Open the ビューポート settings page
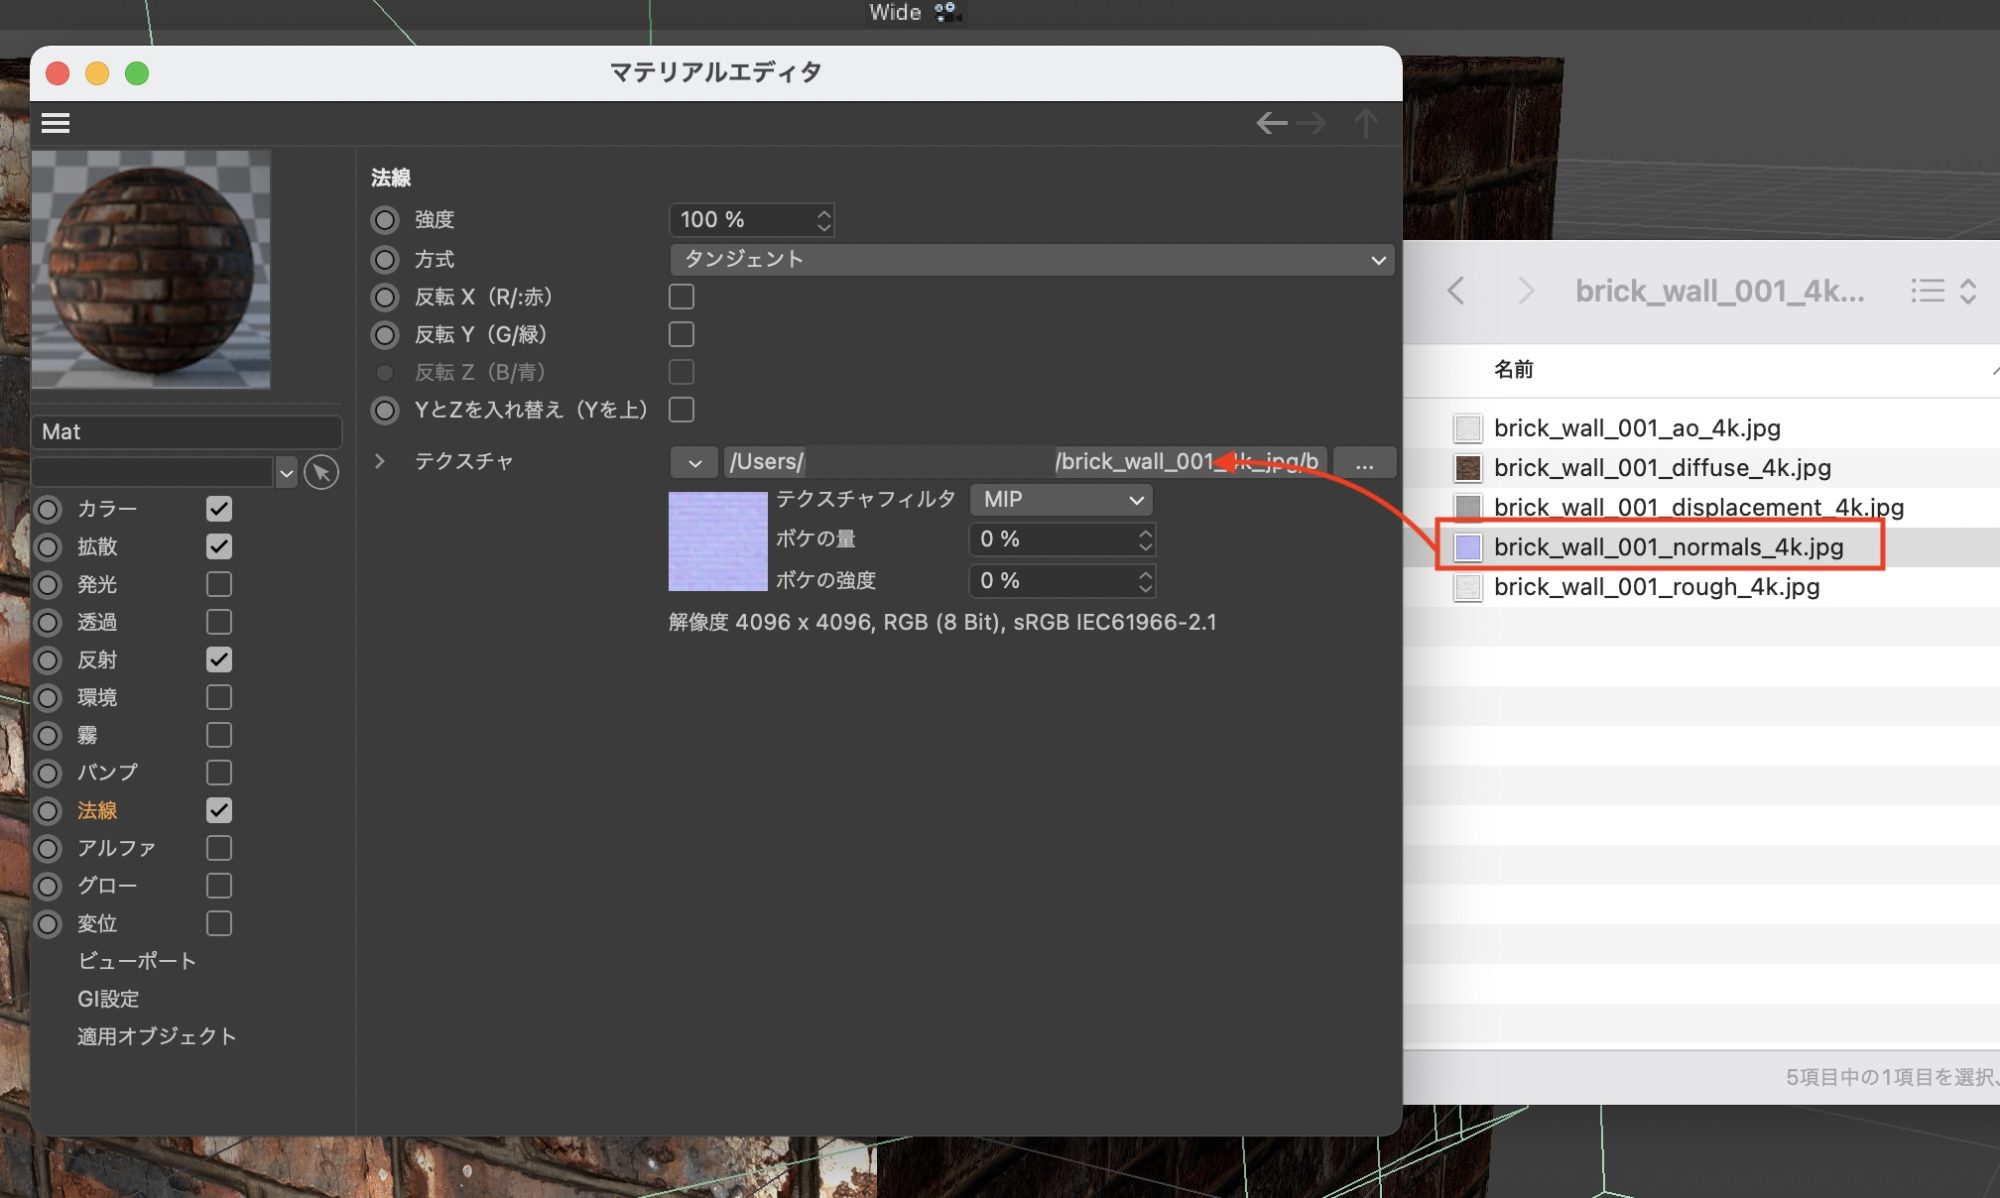The image size is (2000, 1198). pyautogui.click(x=137, y=961)
